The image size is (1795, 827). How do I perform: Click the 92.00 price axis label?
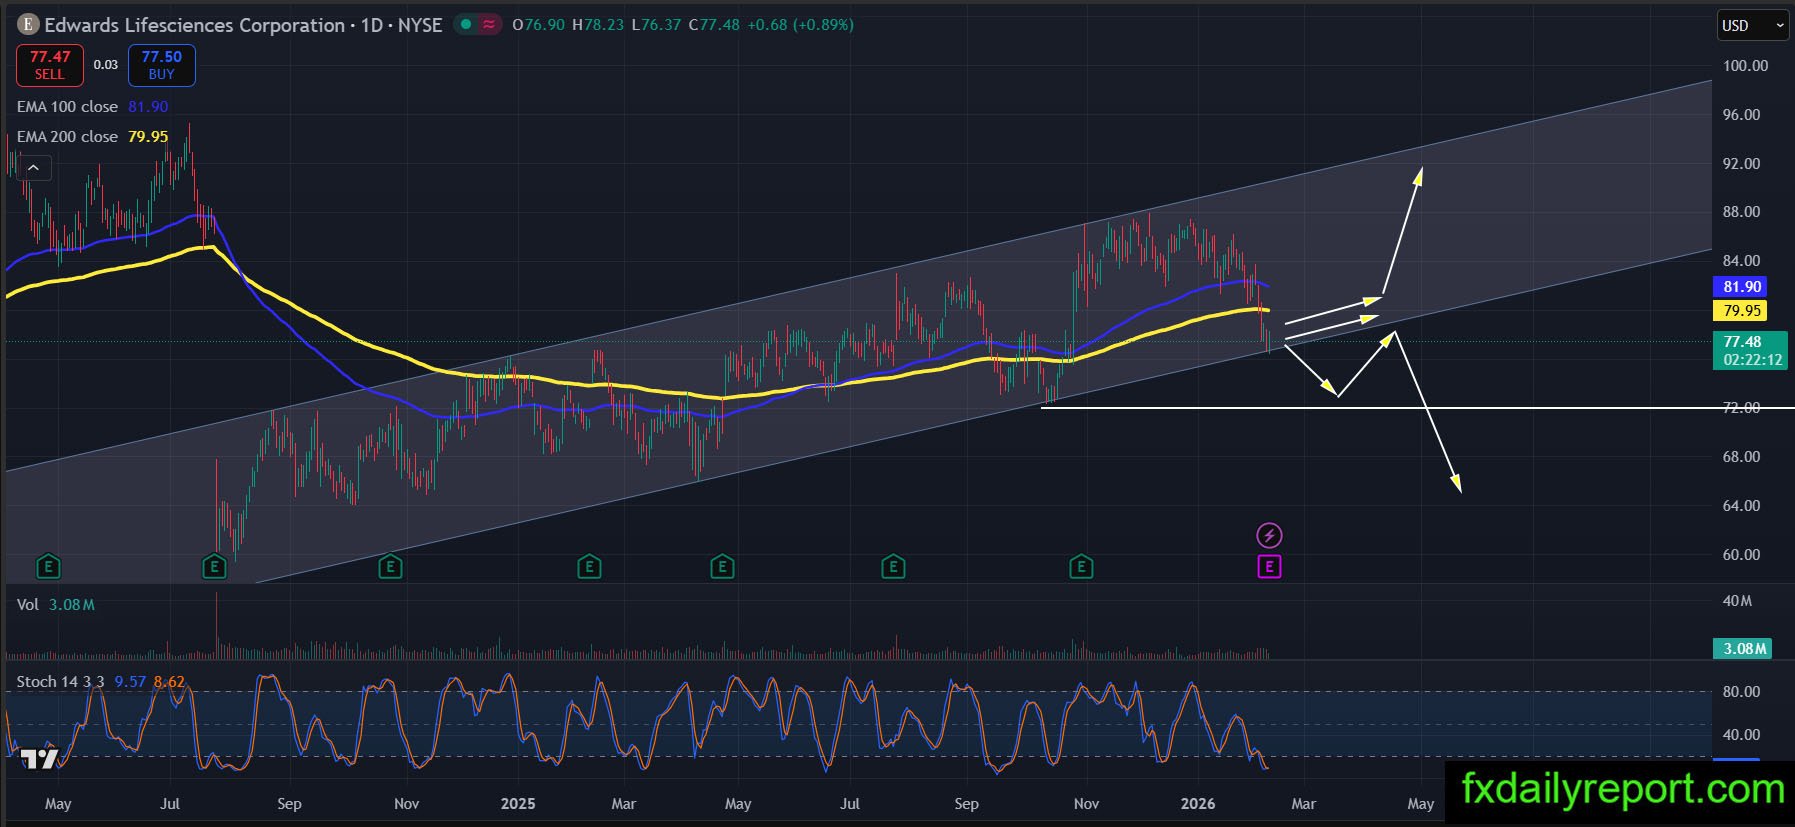click(1742, 164)
